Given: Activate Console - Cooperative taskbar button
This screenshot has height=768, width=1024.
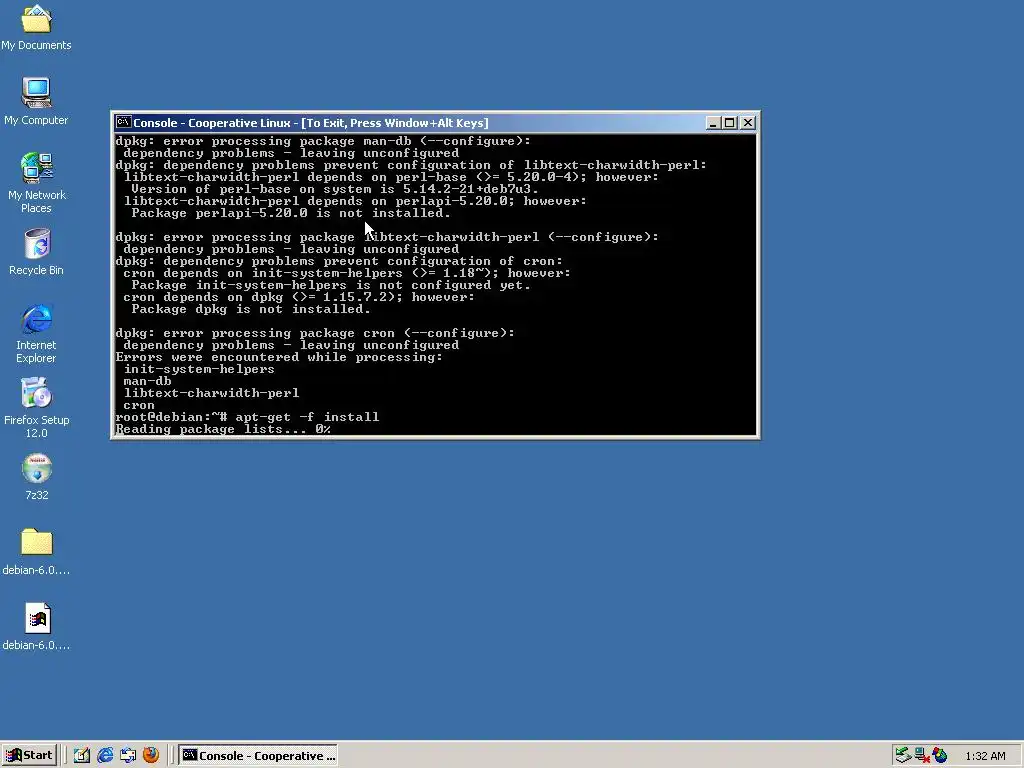Looking at the screenshot, I should click(259, 756).
